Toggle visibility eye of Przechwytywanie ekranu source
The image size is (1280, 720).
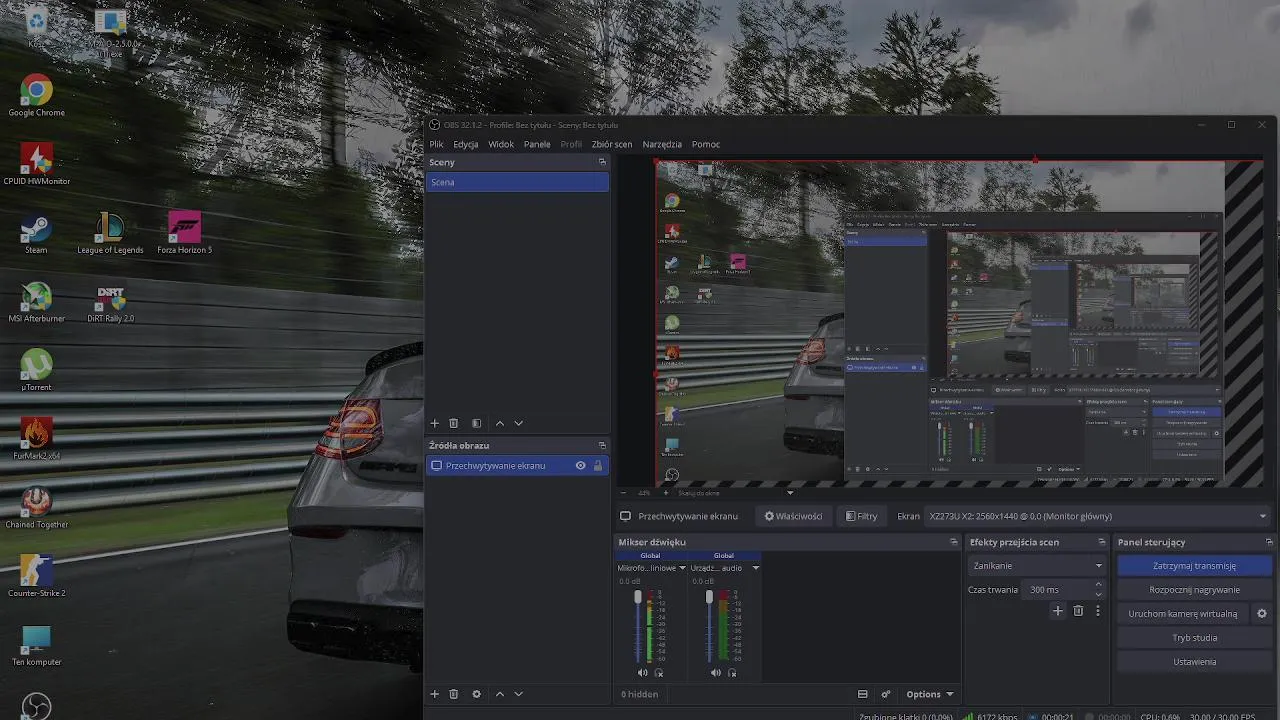pyautogui.click(x=580, y=466)
